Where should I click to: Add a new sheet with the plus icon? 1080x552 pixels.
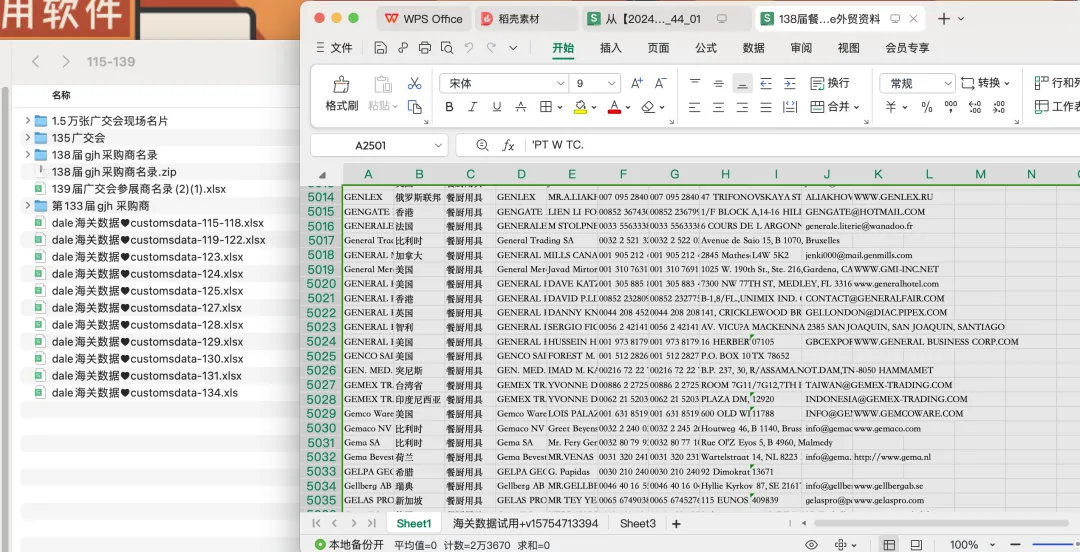(676, 524)
